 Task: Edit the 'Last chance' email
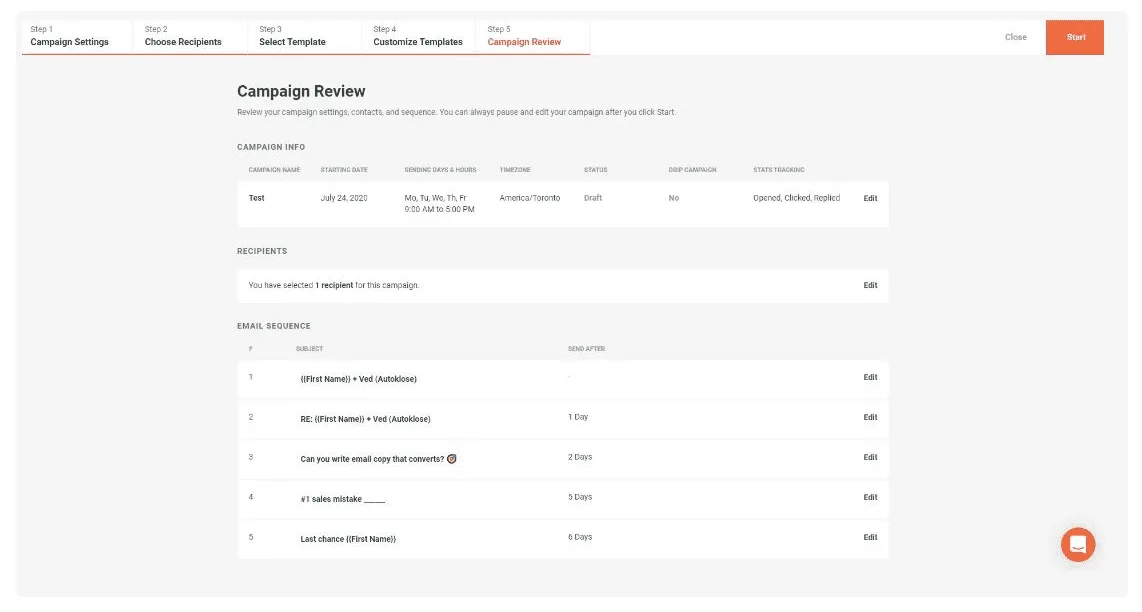[x=869, y=537]
